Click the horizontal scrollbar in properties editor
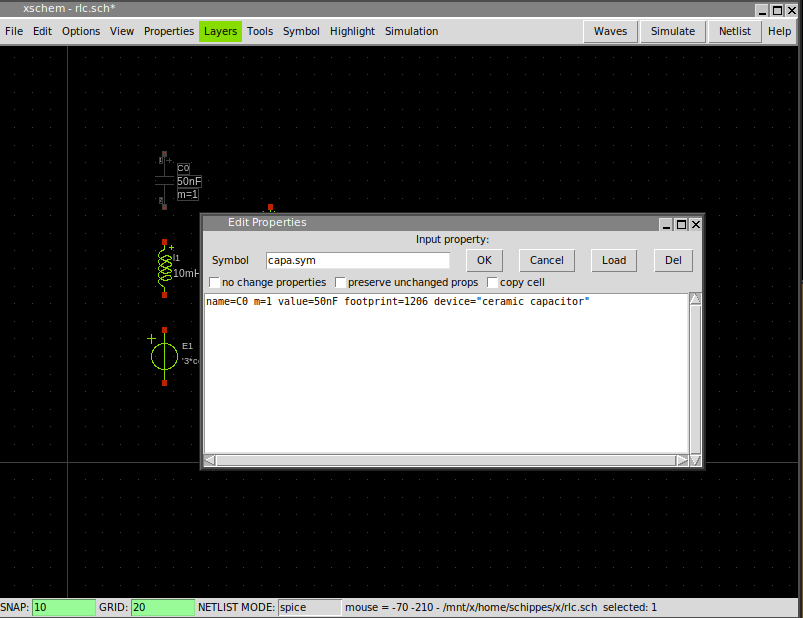803x618 pixels. pos(446,461)
